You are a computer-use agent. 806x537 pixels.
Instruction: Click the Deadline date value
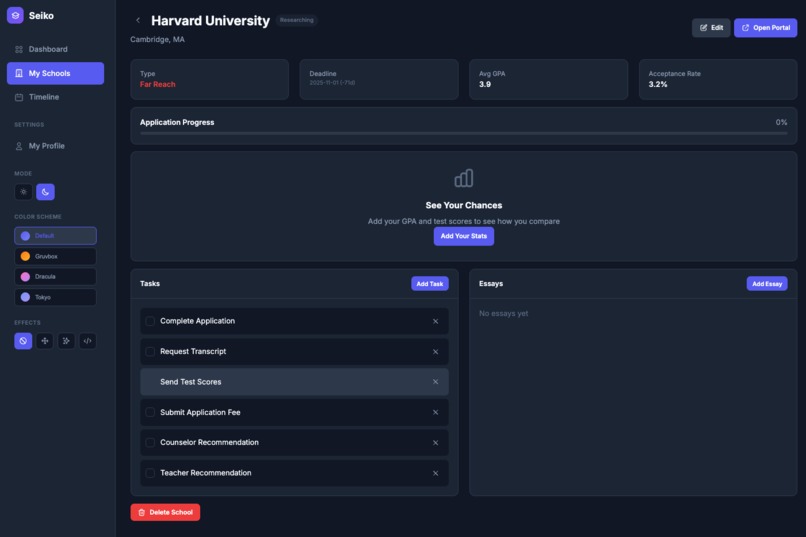pyautogui.click(x=332, y=83)
